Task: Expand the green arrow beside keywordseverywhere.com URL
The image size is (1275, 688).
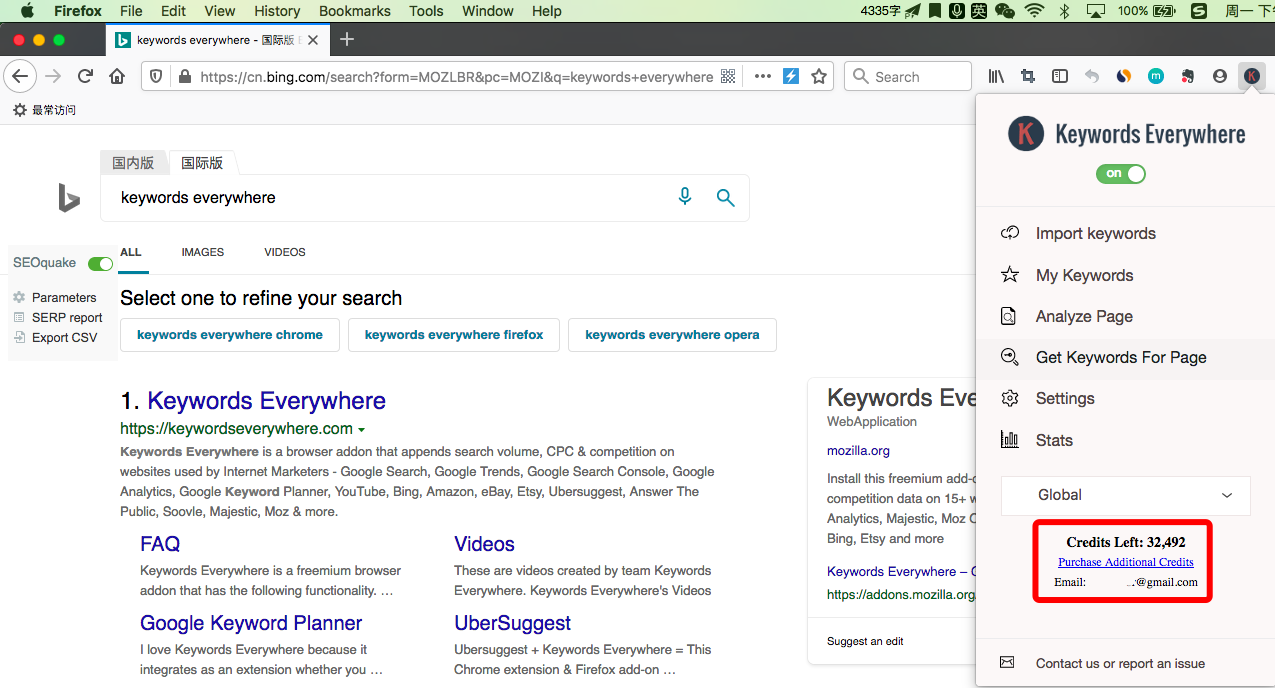Action: click(x=361, y=430)
